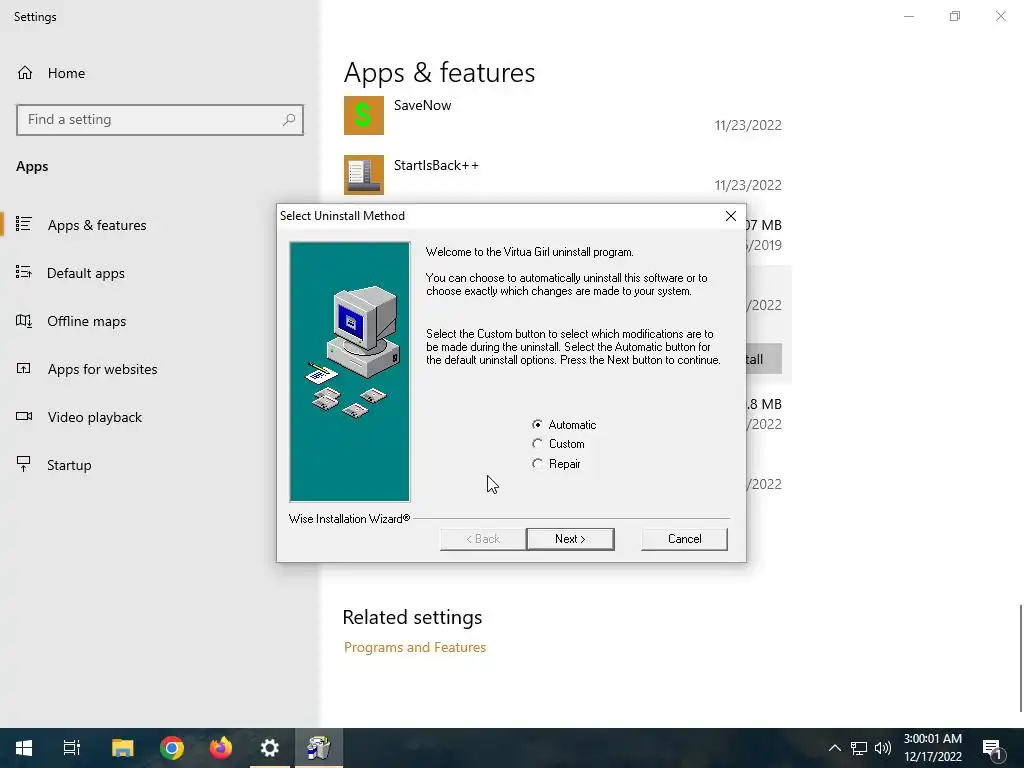This screenshot has width=1024, height=768.
Task: Switch to Settings gear on the taskbar
Action: 270,748
